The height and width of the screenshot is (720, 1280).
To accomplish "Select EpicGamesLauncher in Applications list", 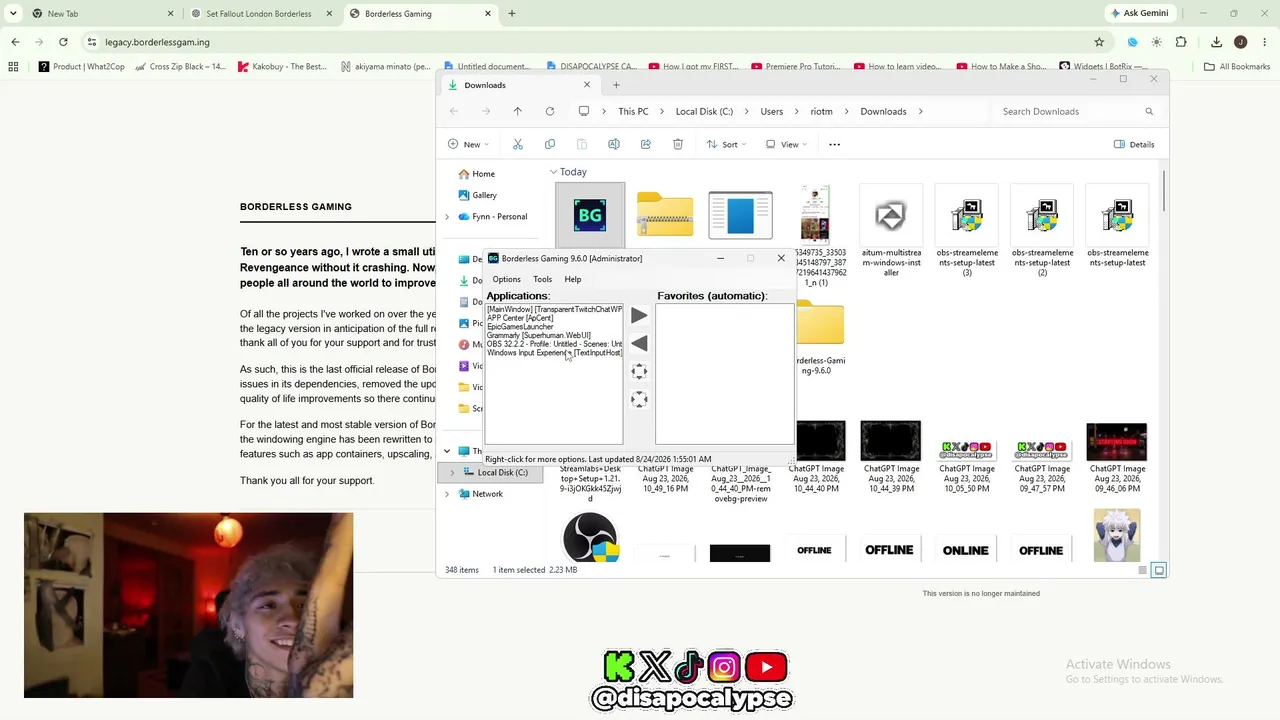I will 520,327.
